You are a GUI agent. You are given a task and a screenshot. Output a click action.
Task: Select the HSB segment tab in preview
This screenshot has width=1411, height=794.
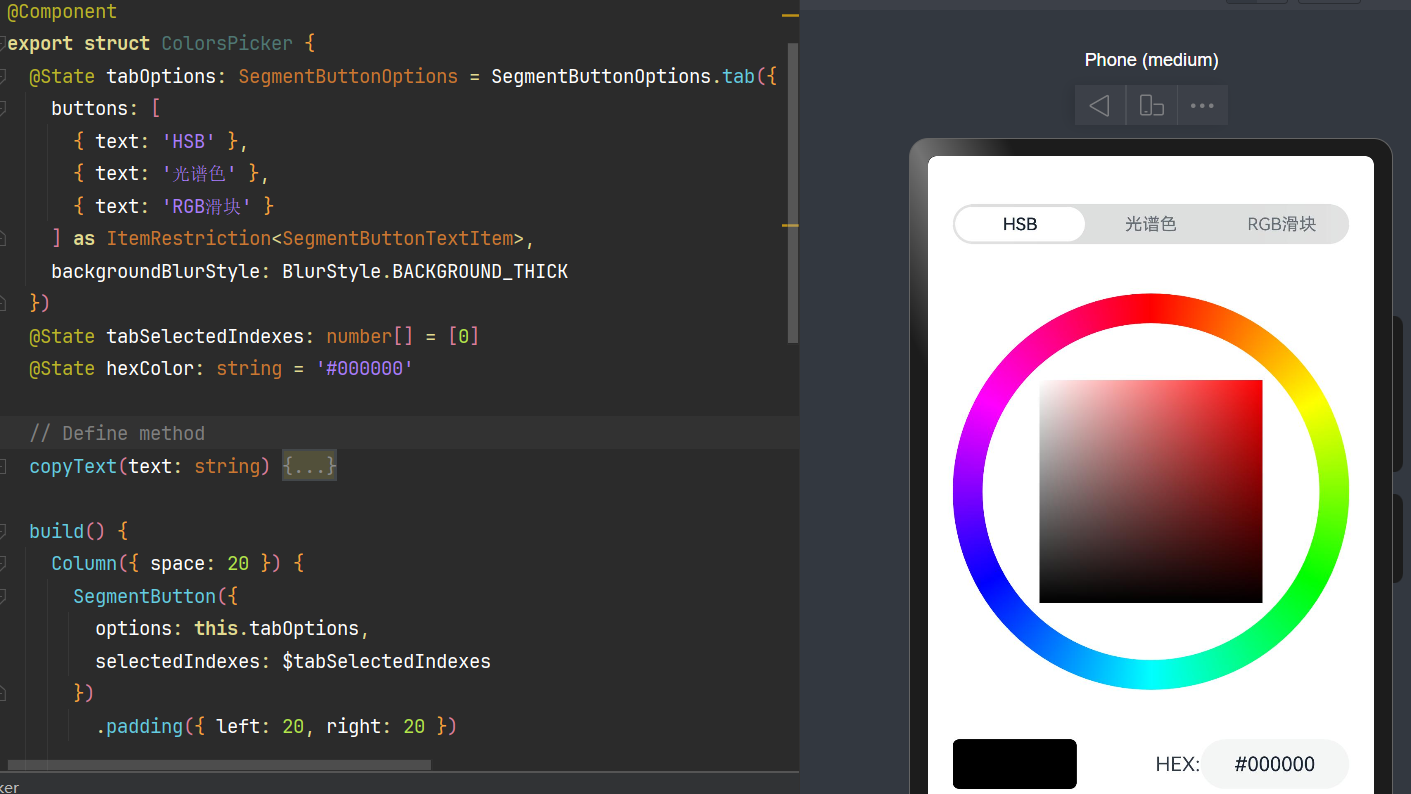point(1020,224)
